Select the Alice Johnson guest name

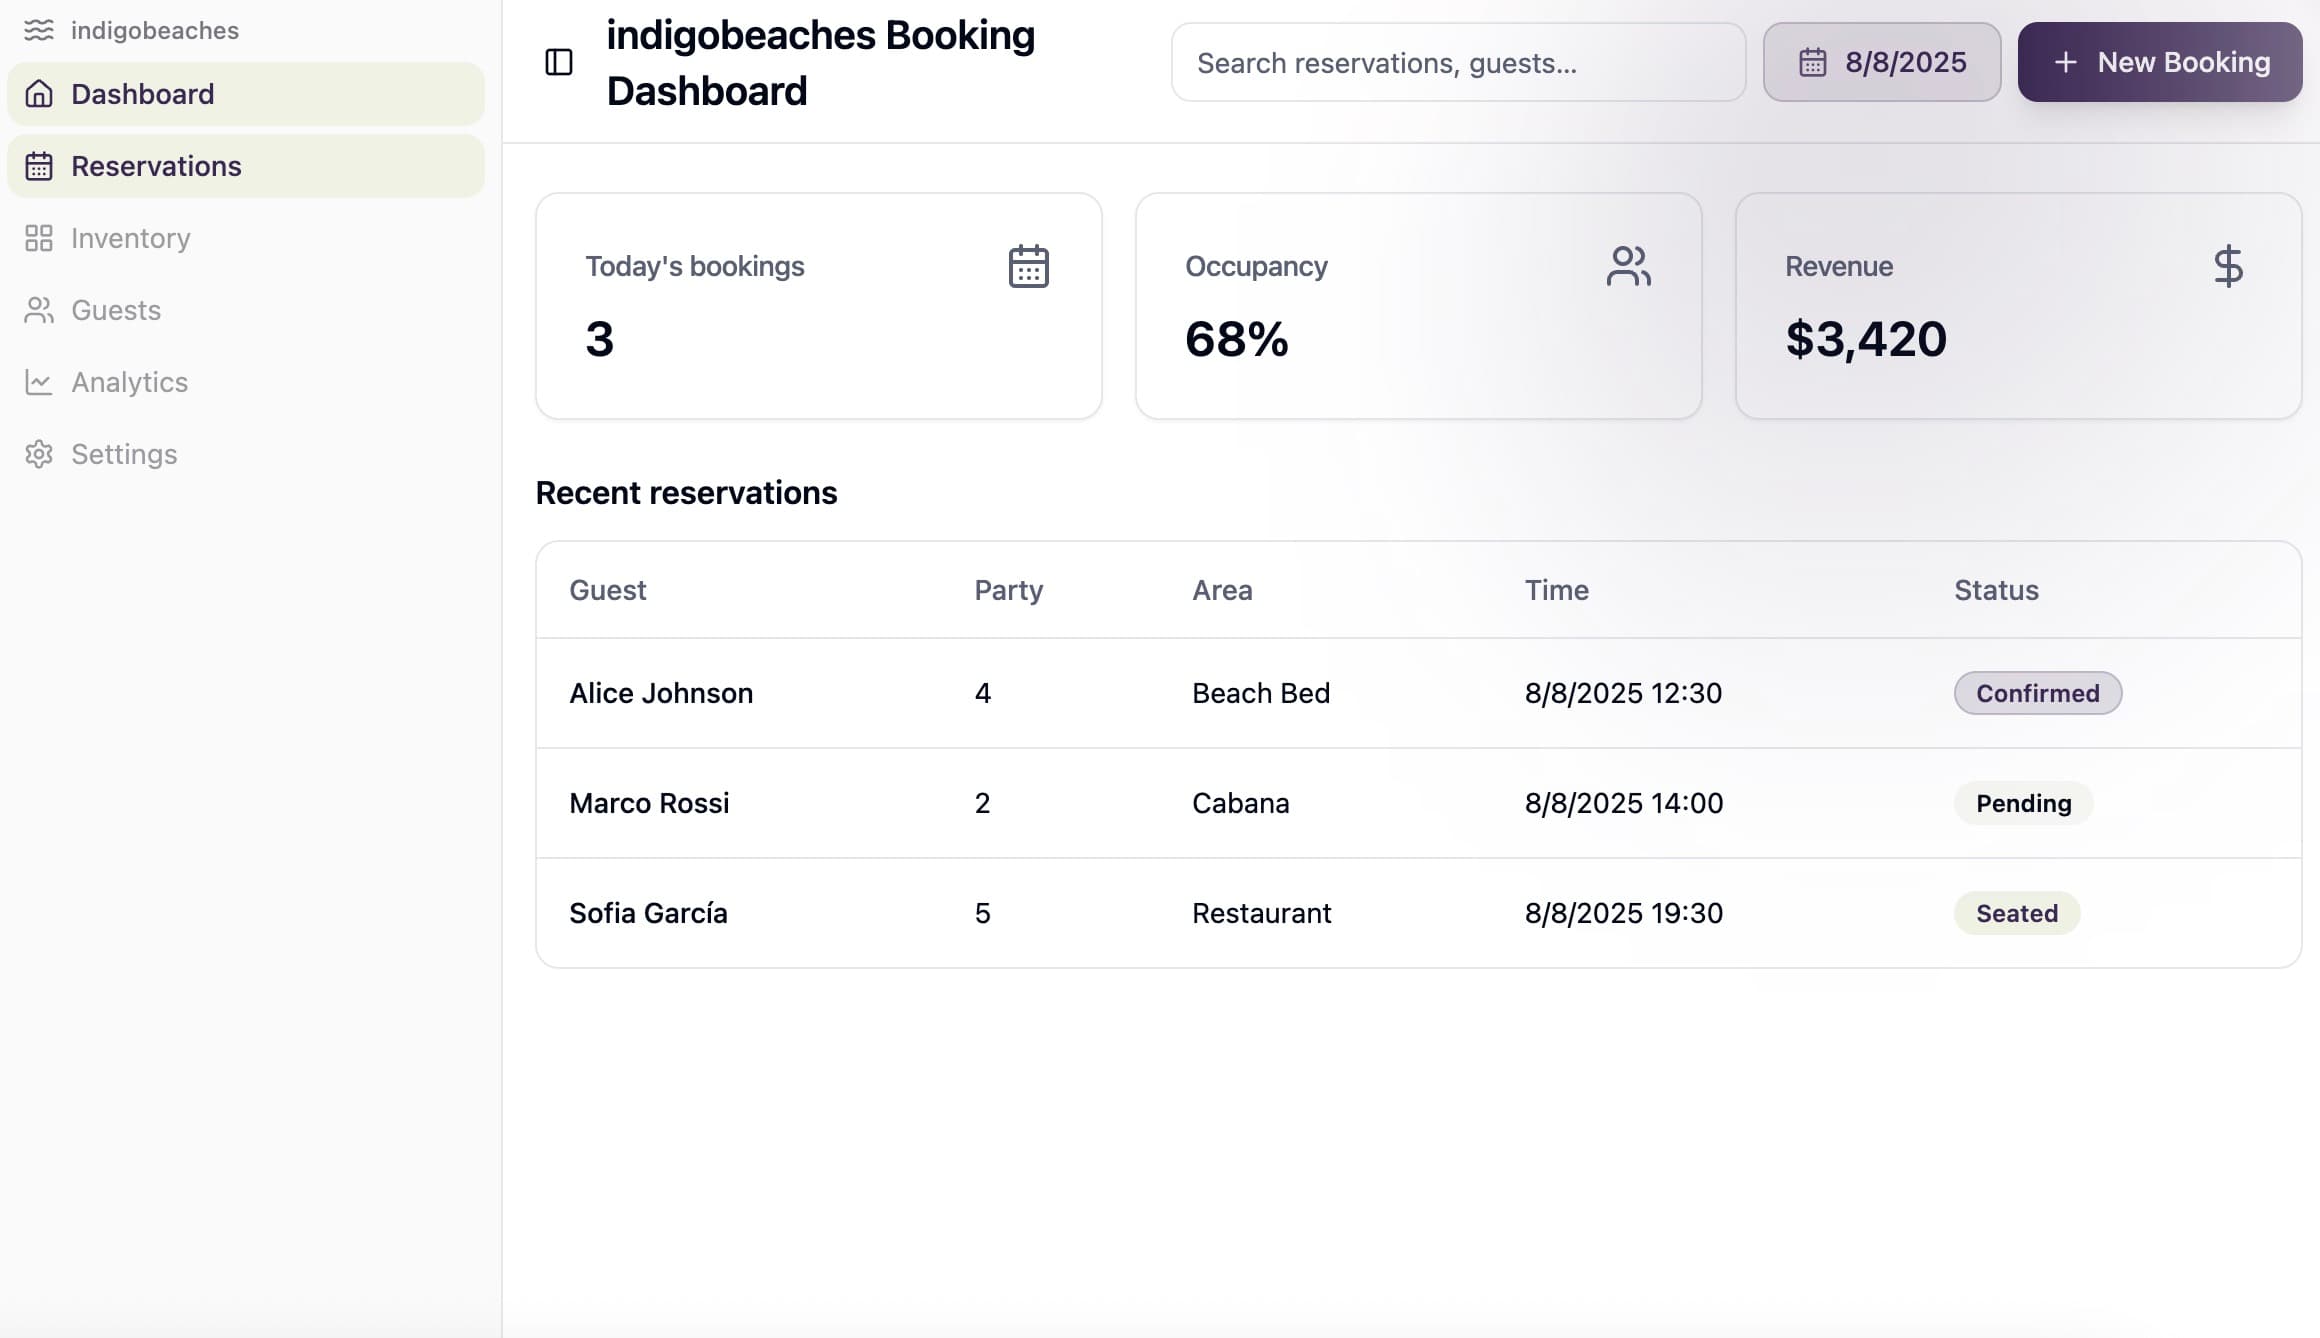pos(661,693)
